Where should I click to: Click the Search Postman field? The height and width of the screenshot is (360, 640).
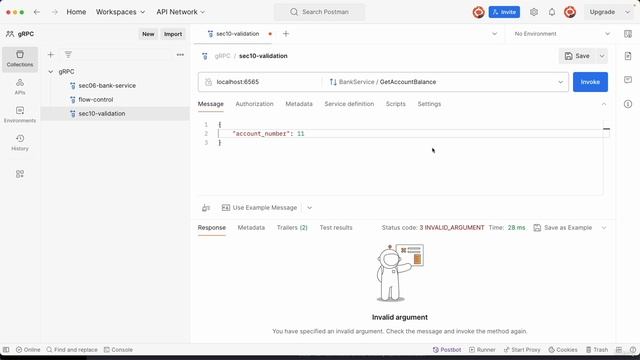320,12
